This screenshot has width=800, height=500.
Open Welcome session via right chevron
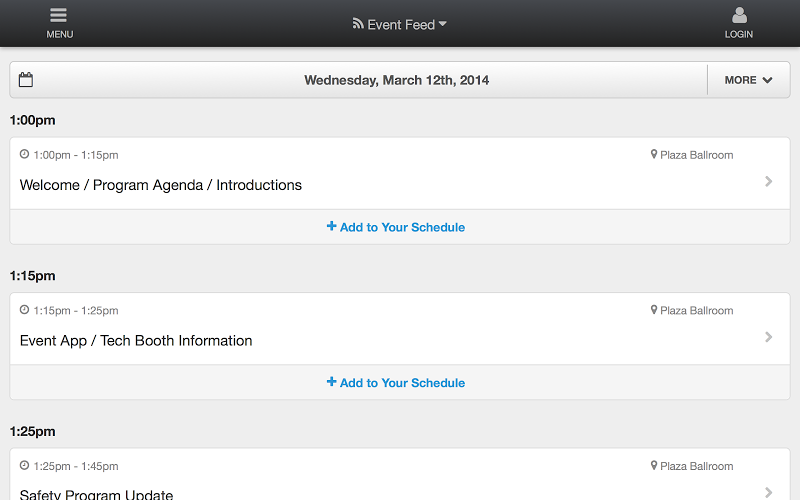pos(768,181)
